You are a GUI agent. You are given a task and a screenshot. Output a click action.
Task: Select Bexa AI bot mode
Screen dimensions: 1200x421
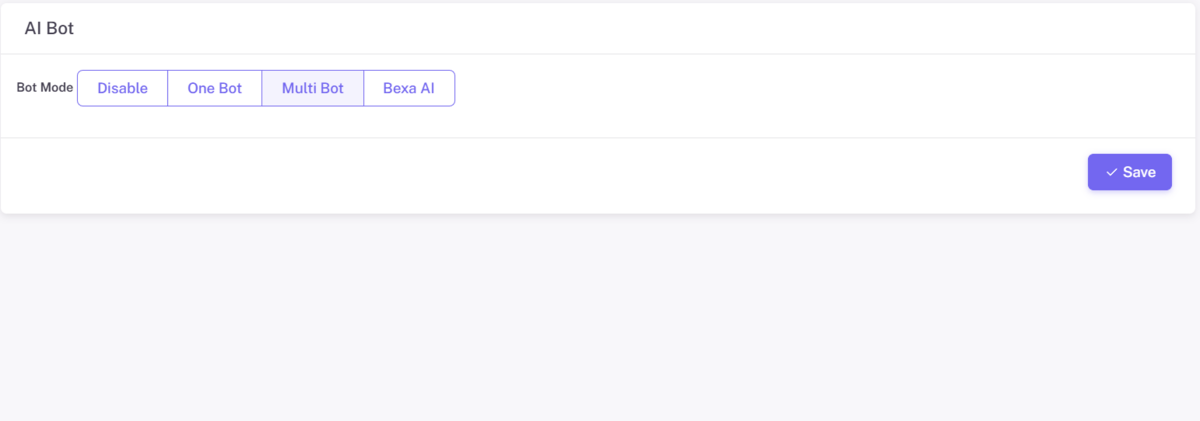coord(408,88)
